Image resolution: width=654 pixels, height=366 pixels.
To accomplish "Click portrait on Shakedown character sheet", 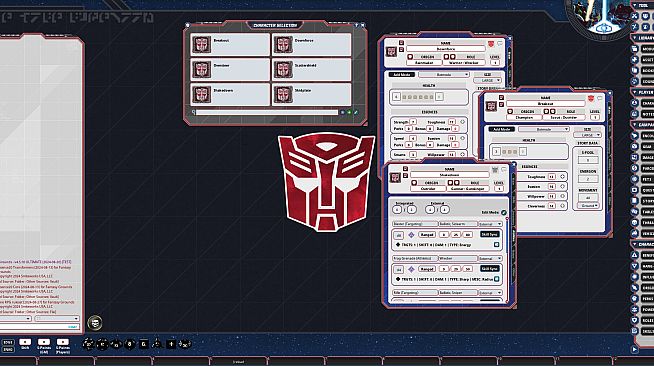I will (395, 178).
